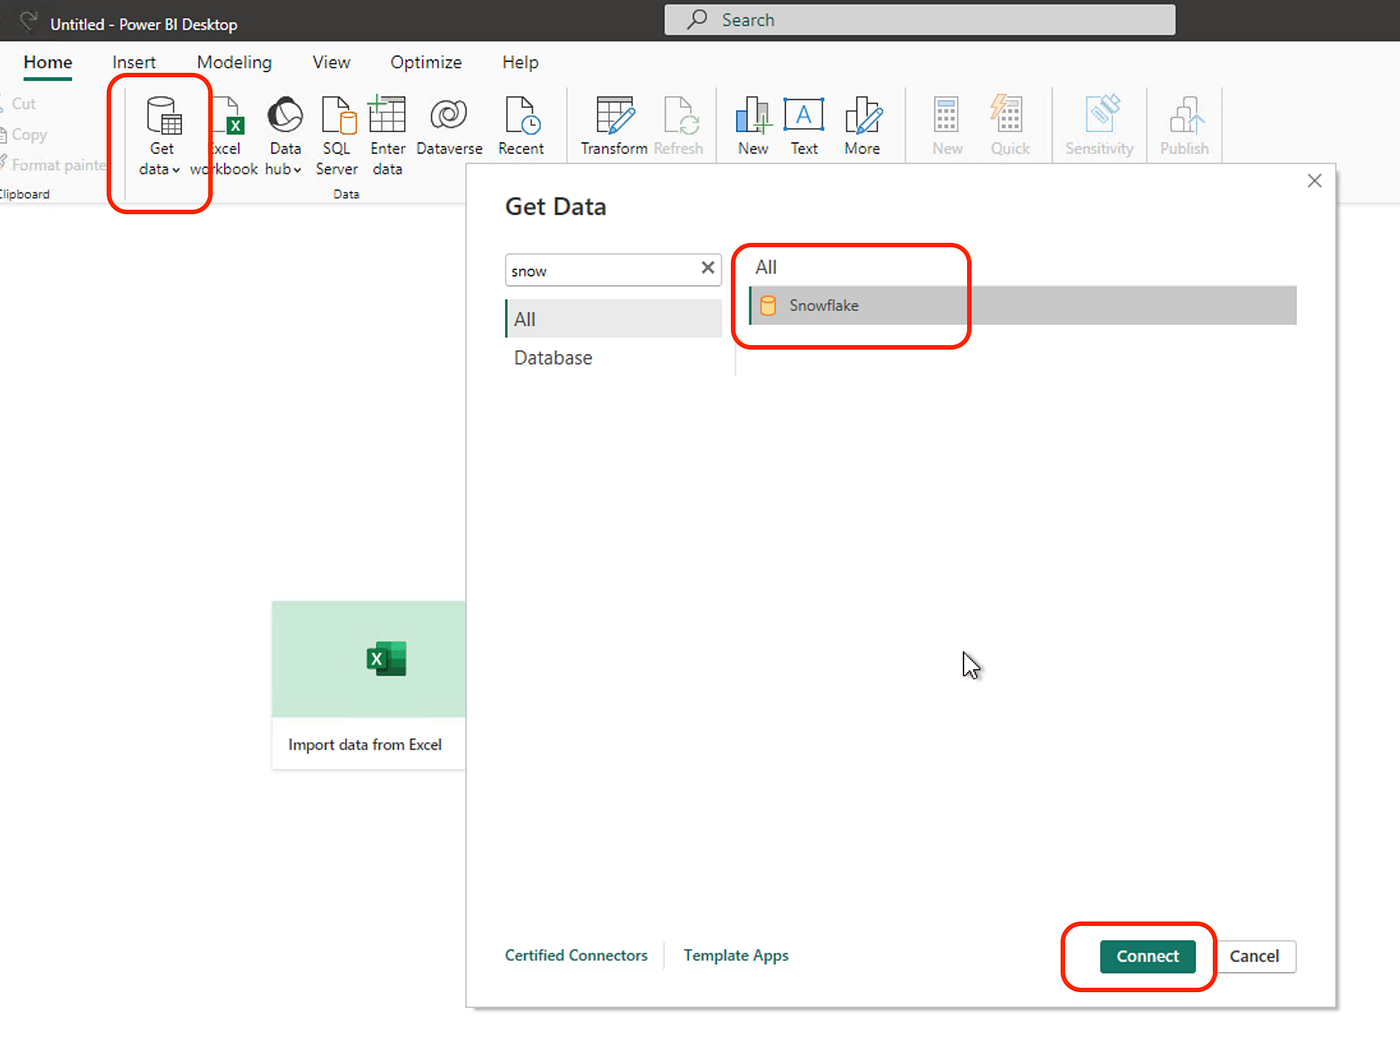Select the Snowflake connector row
The height and width of the screenshot is (1059, 1400).
(1023, 305)
